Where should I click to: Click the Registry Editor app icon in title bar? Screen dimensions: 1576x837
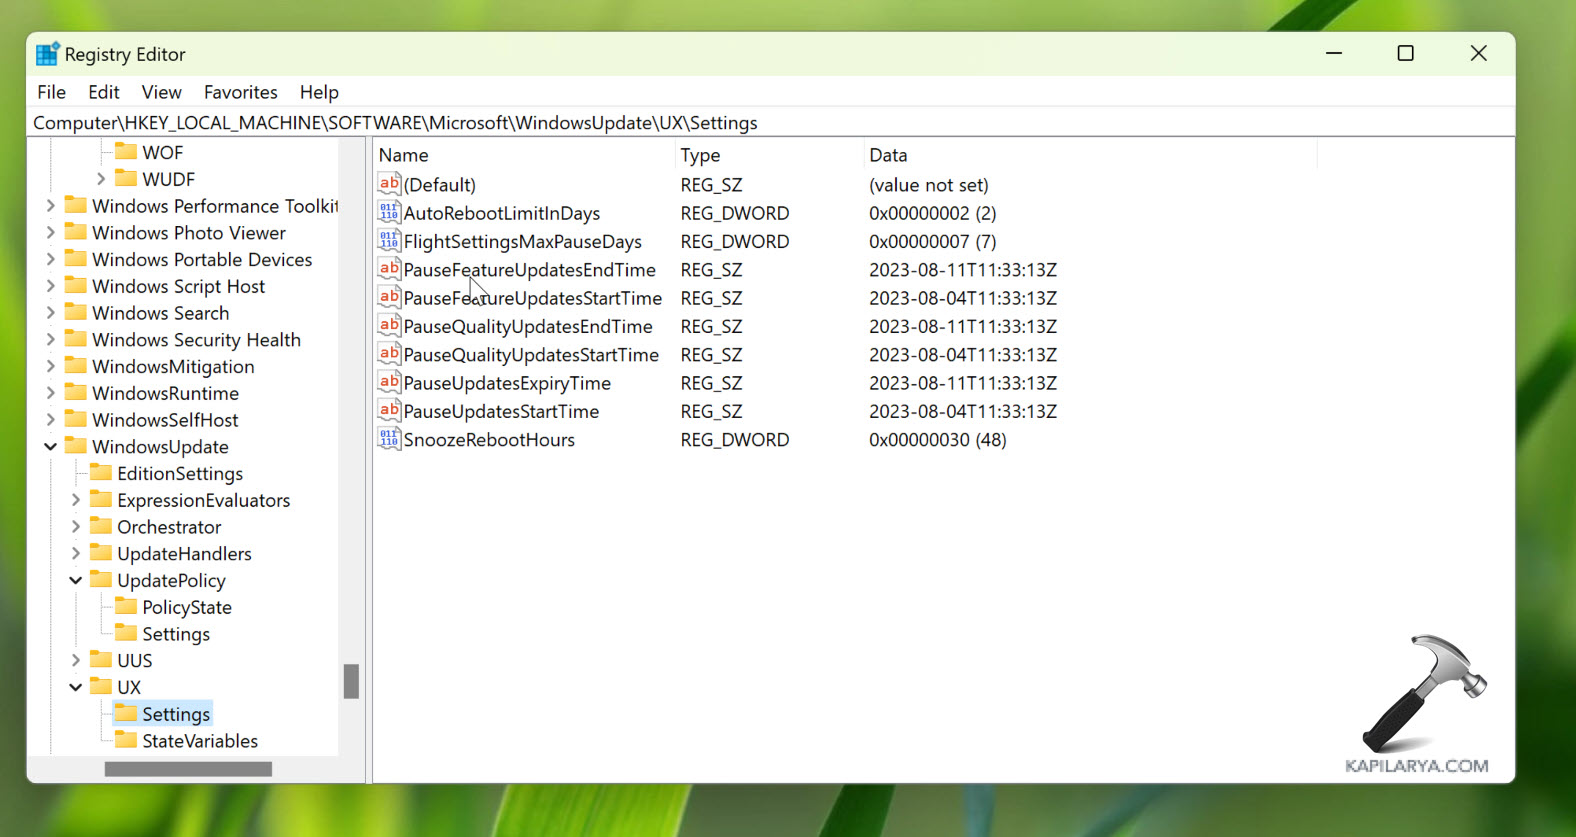pyautogui.click(x=47, y=54)
